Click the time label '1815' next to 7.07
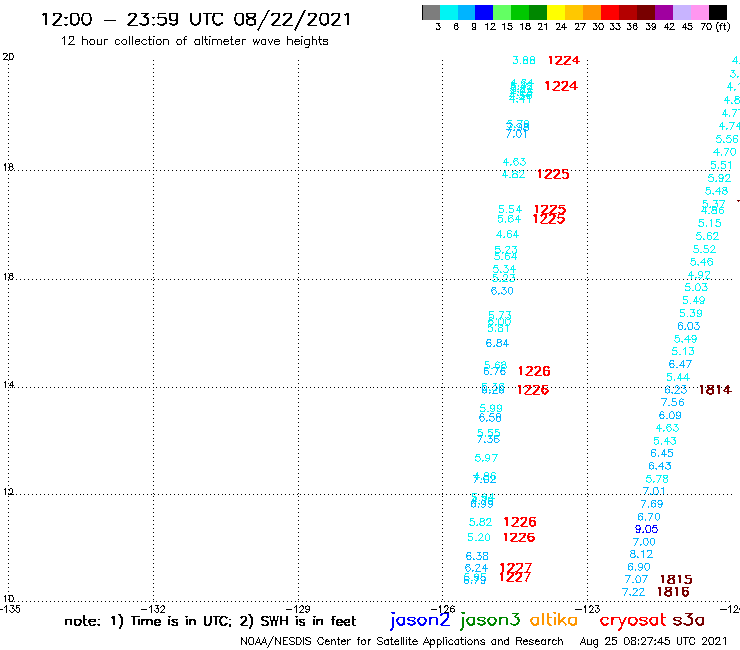This screenshot has width=740, height=650. [676, 579]
